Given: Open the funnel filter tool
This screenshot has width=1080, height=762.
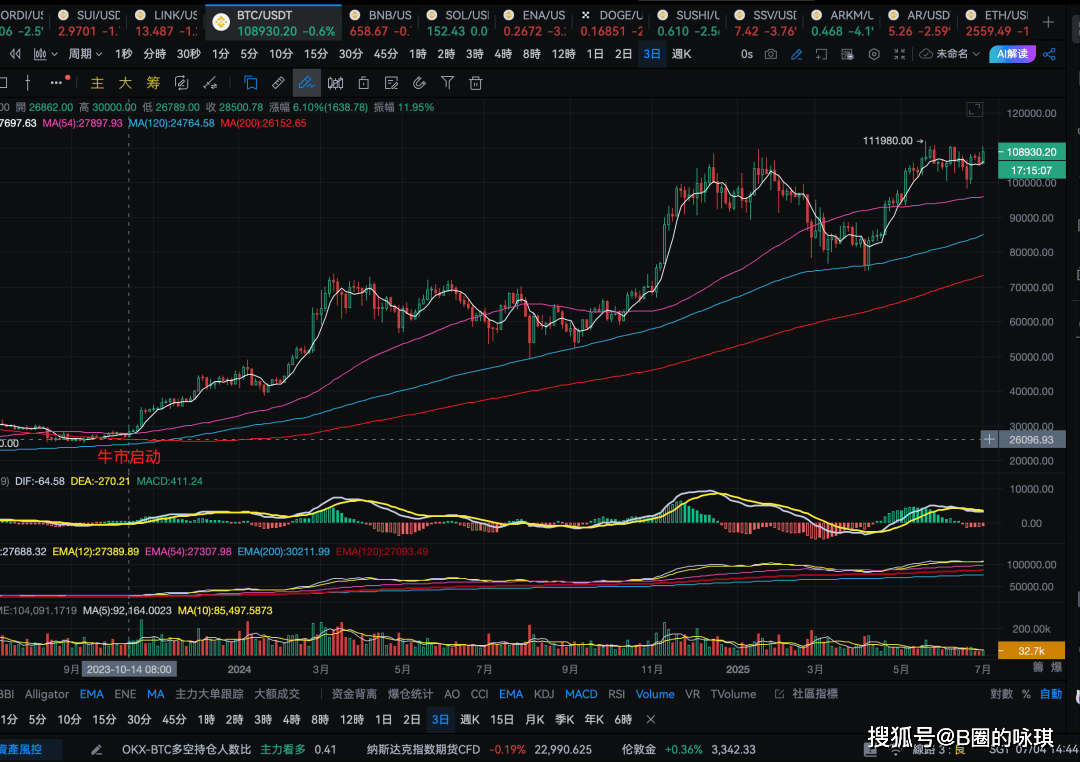Looking at the screenshot, I should click(x=448, y=83).
